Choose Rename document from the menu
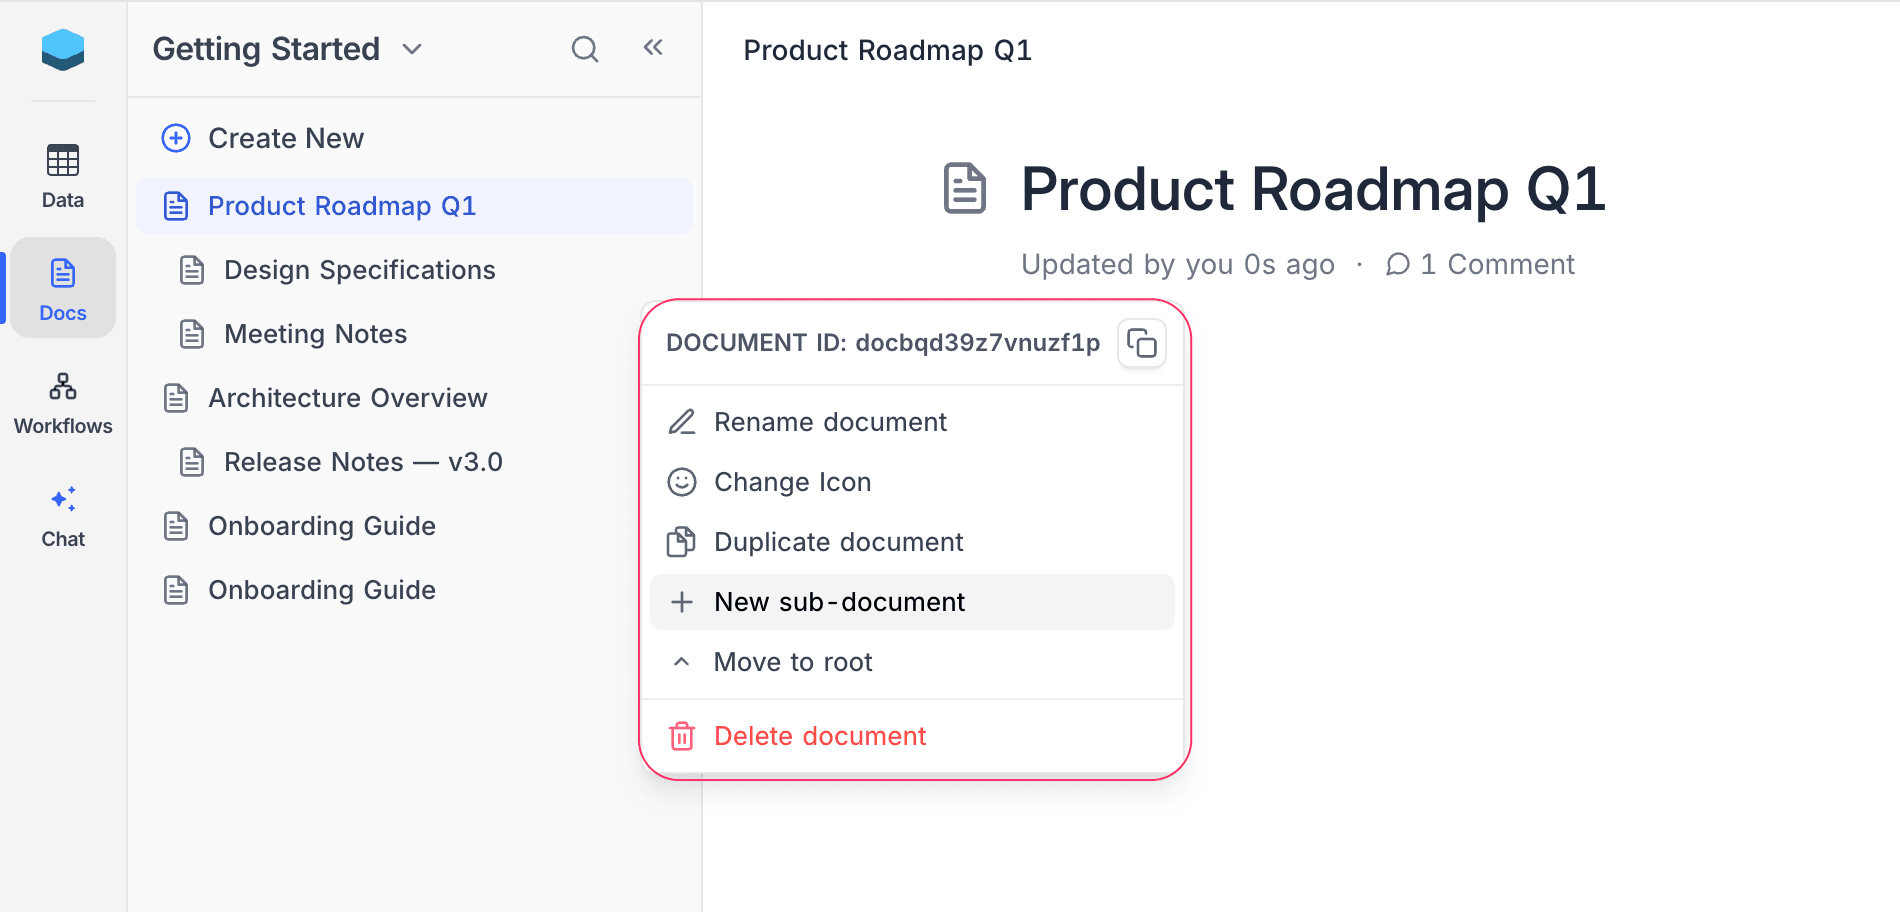The height and width of the screenshot is (912, 1900). click(830, 421)
